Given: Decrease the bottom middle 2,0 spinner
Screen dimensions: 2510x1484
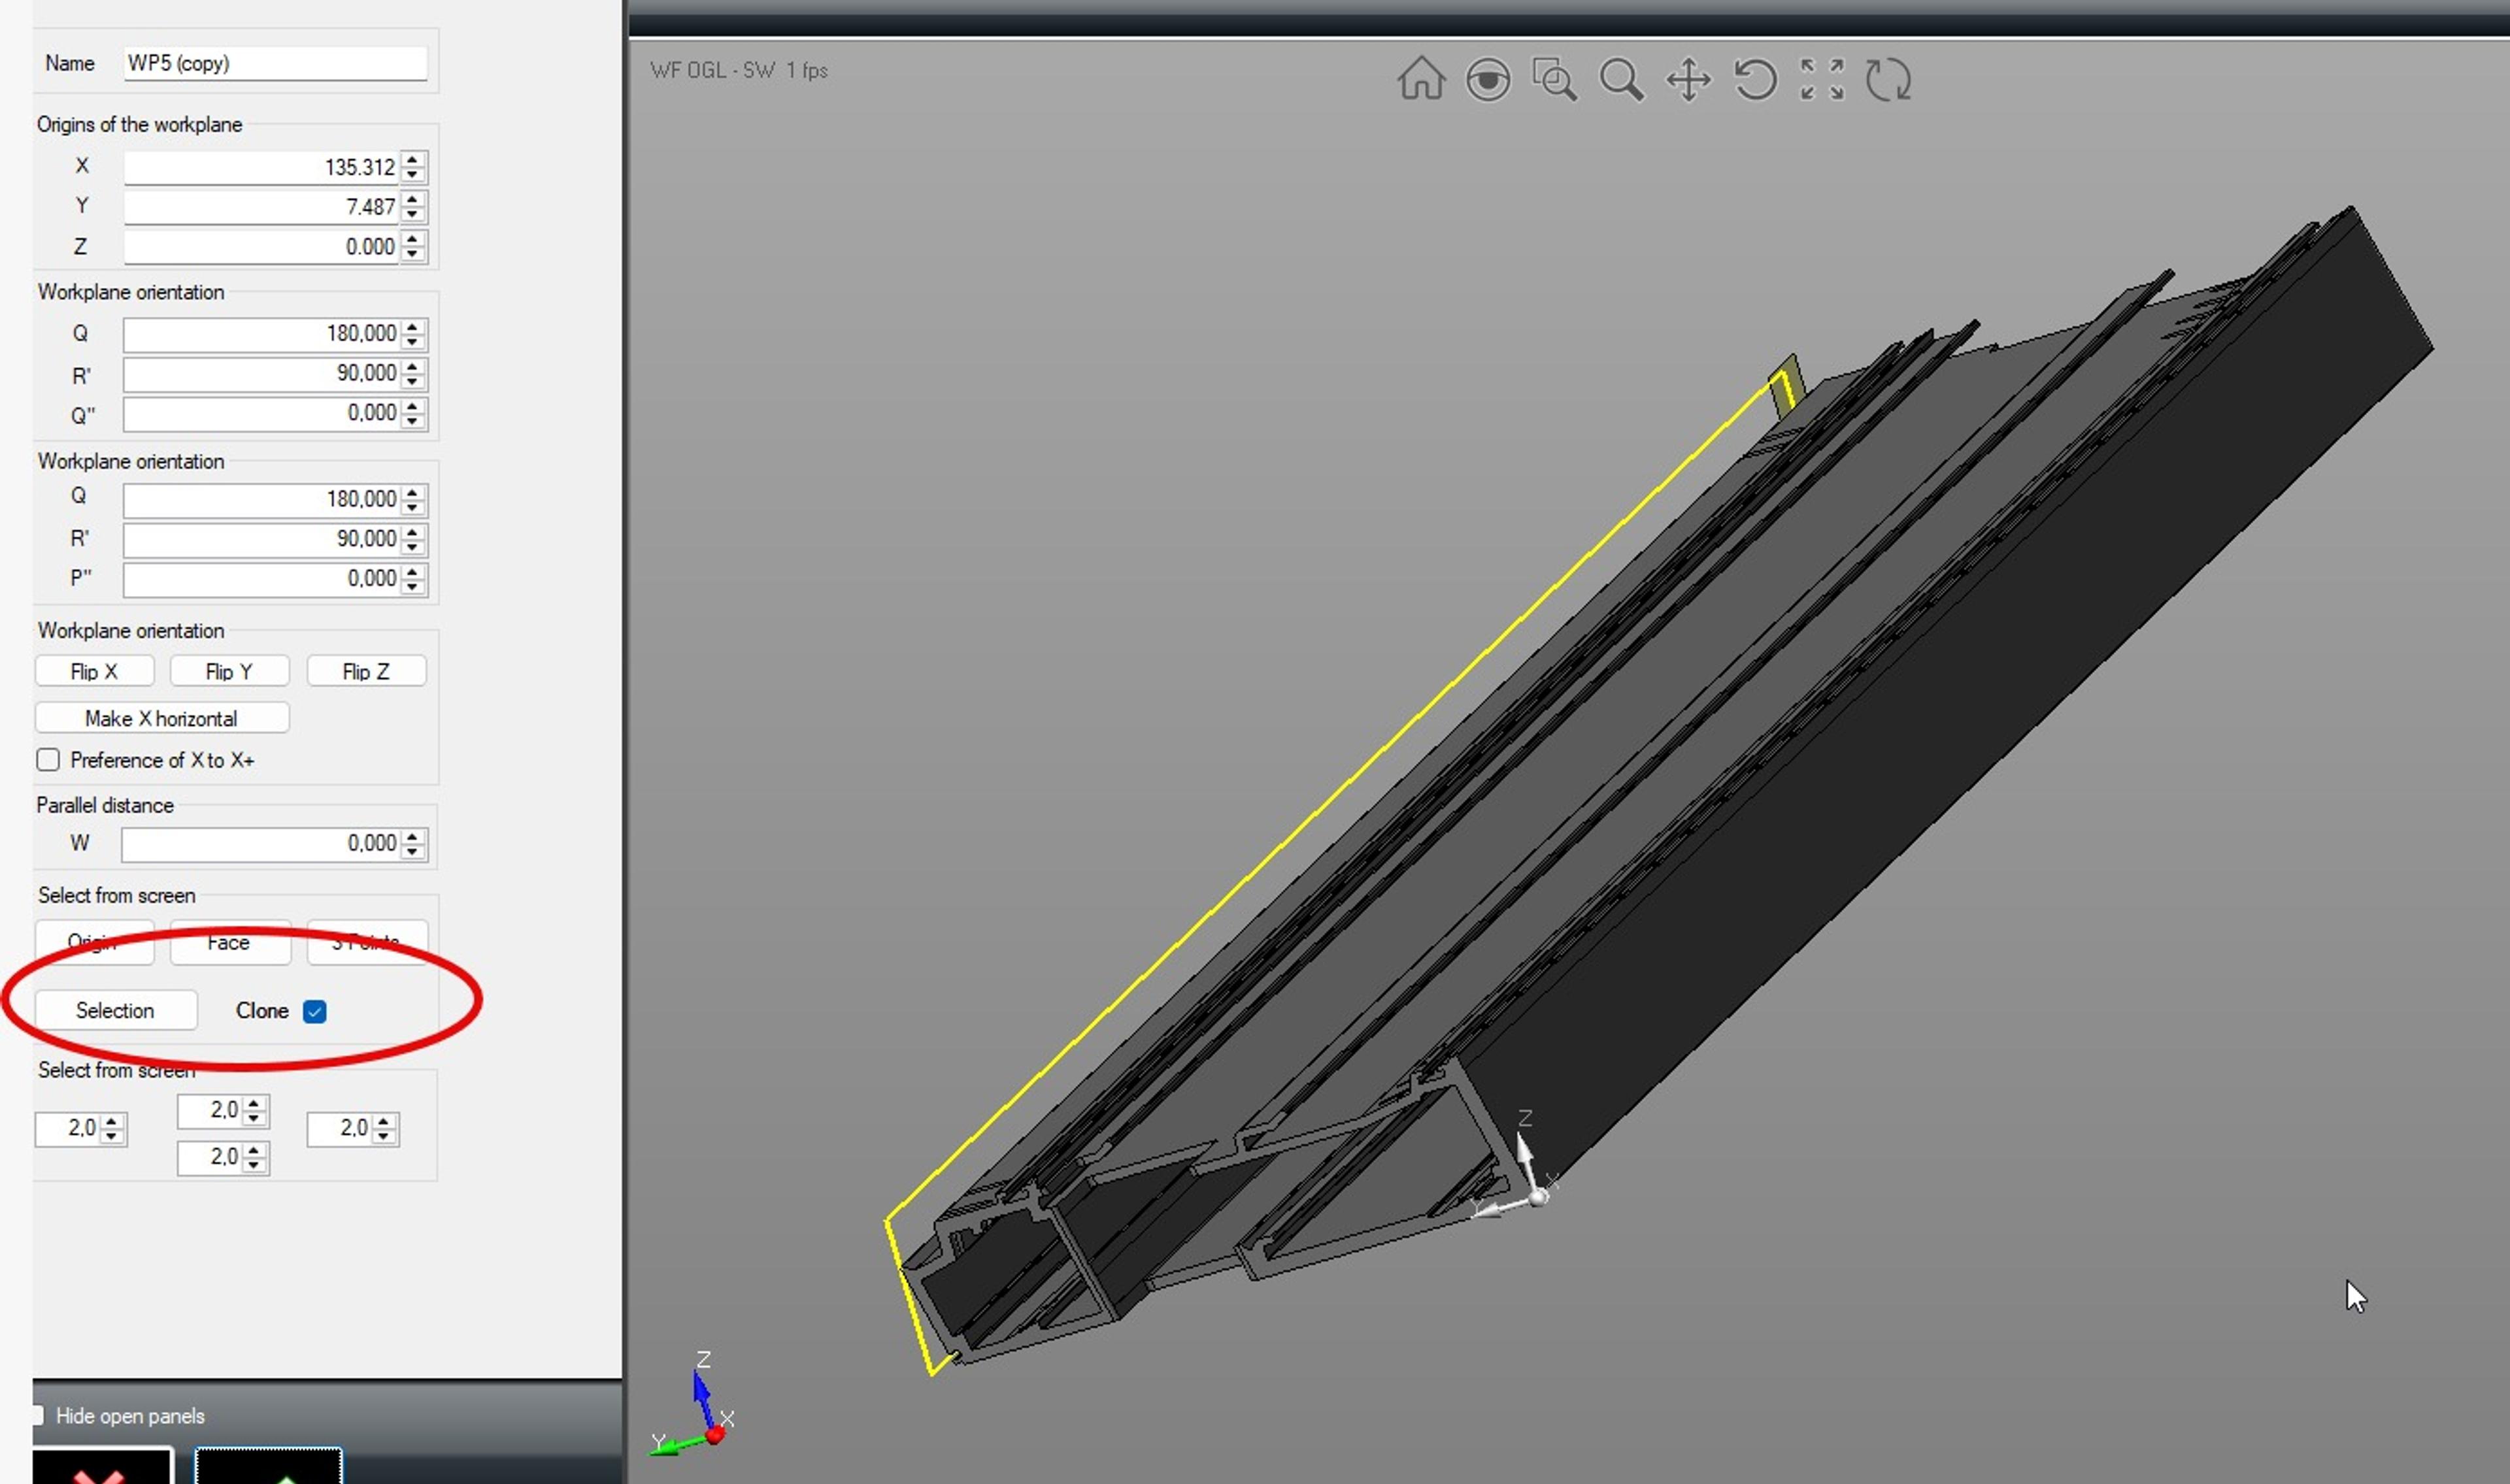Looking at the screenshot, I should [254, 1166].
